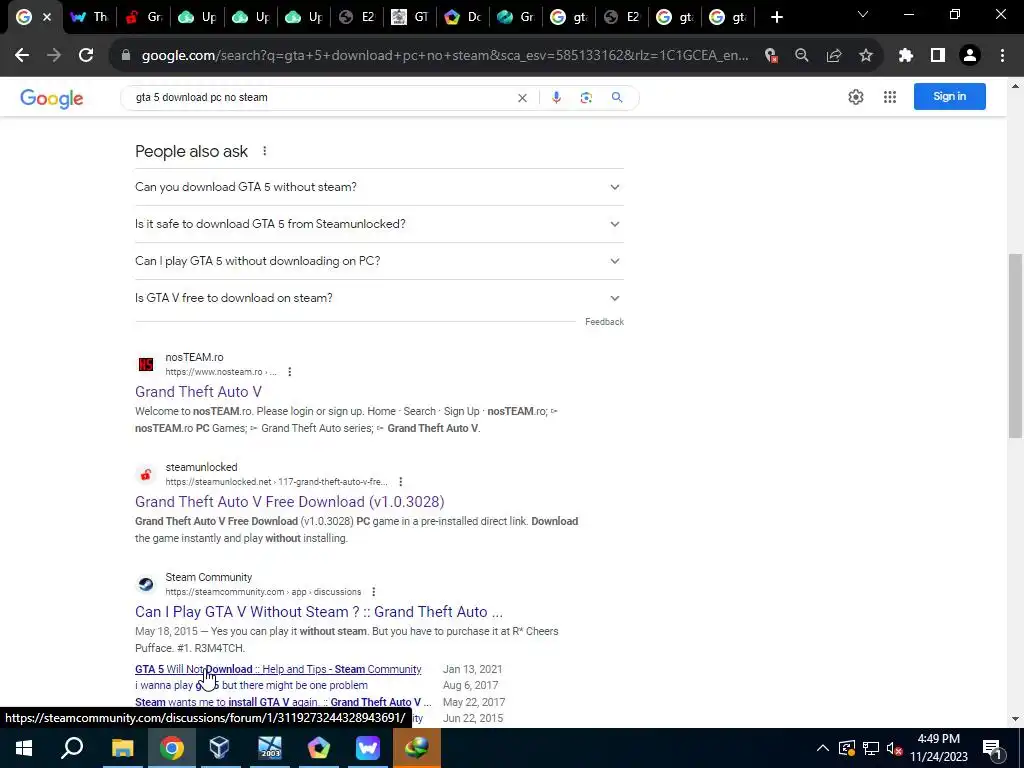Close the active Google tab

tap(47, 17)
